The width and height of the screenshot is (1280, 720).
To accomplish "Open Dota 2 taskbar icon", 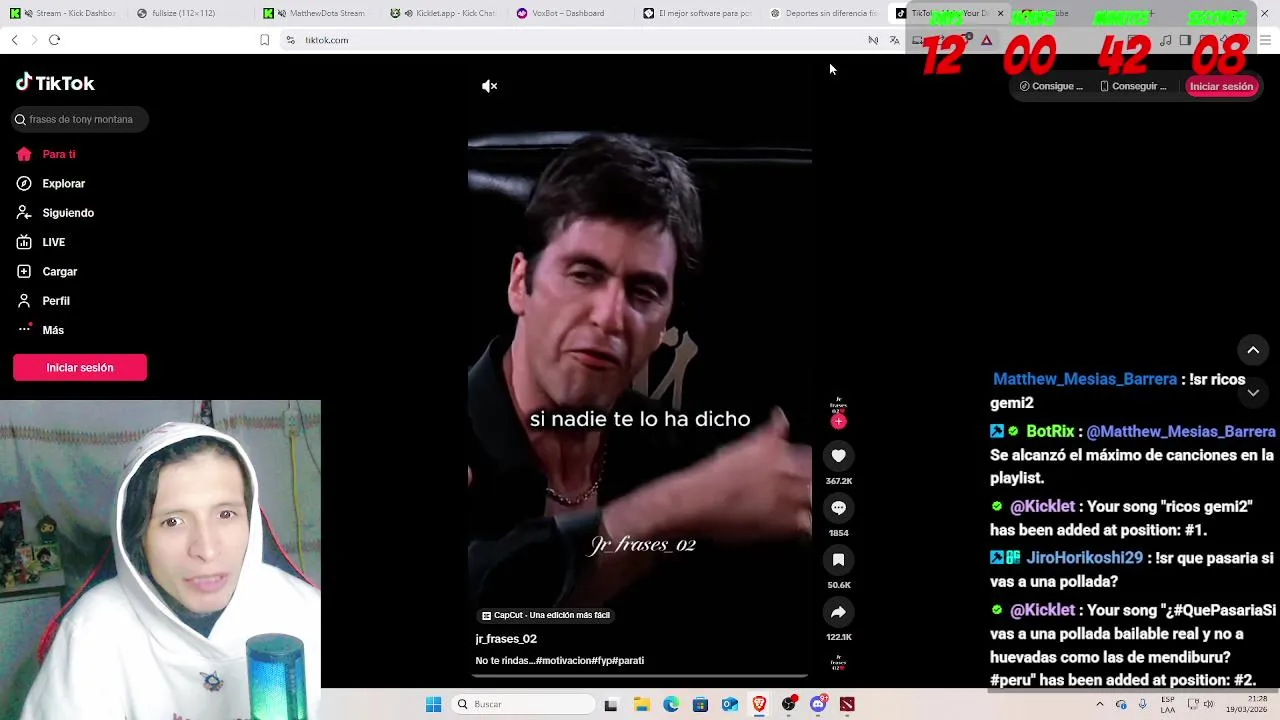I will pos(848,704).
